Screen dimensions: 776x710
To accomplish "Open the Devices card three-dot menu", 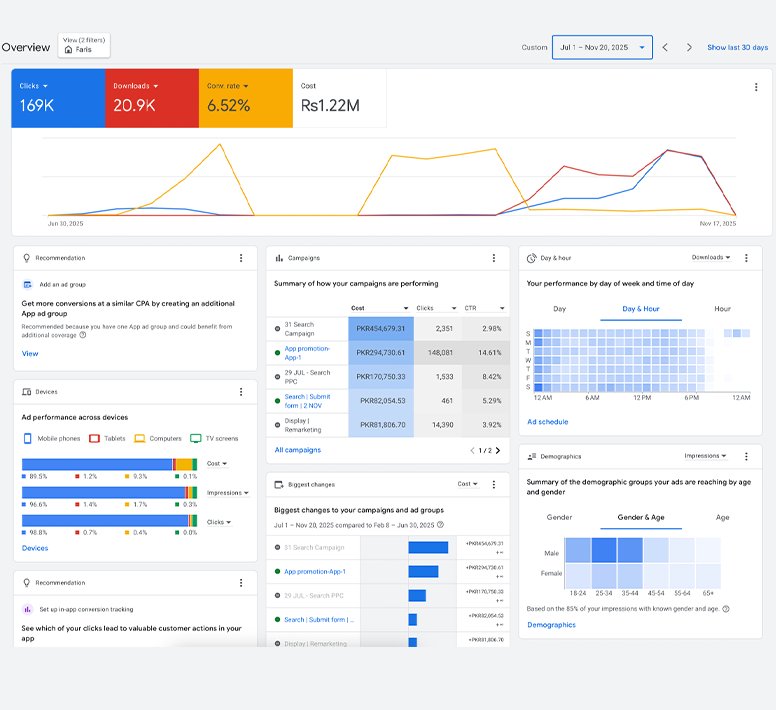I will pos(241,392).
